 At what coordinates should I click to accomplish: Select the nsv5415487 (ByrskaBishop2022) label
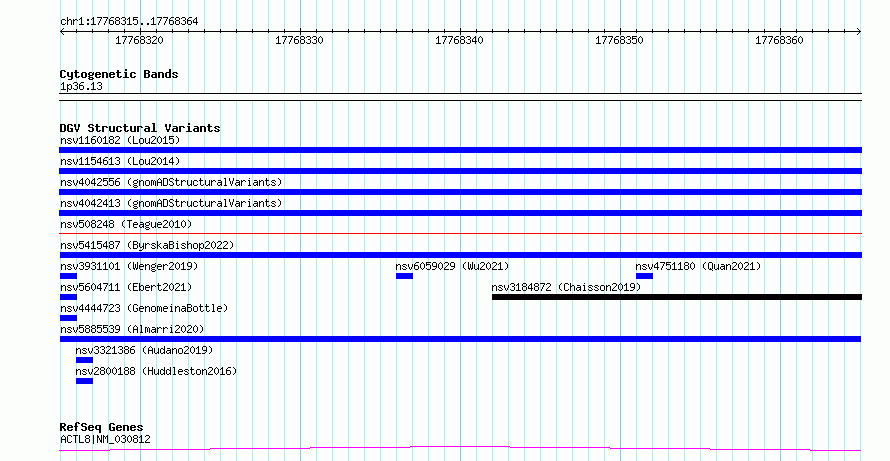coord(147,245)
